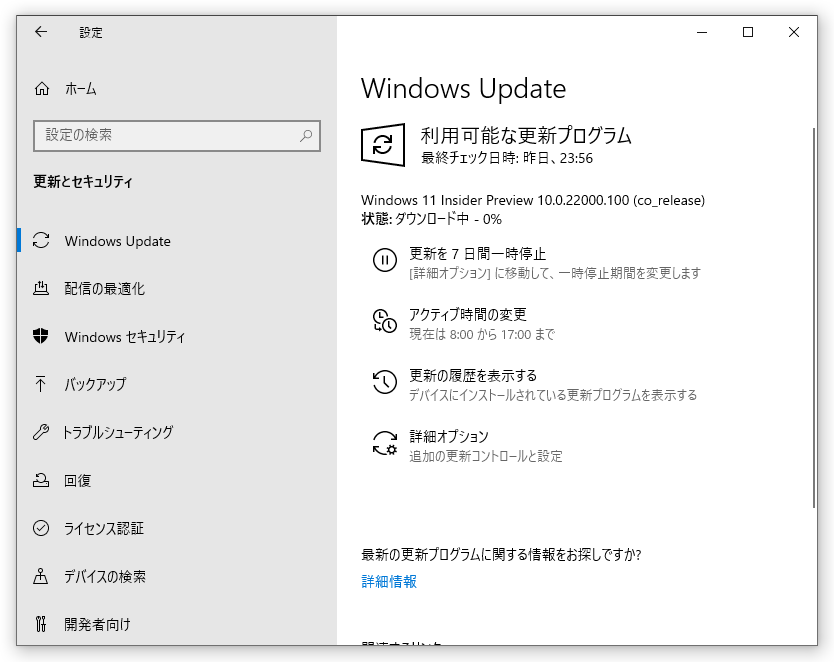
Task: Open ライセンス認証 page
Action: click(104, 528)
